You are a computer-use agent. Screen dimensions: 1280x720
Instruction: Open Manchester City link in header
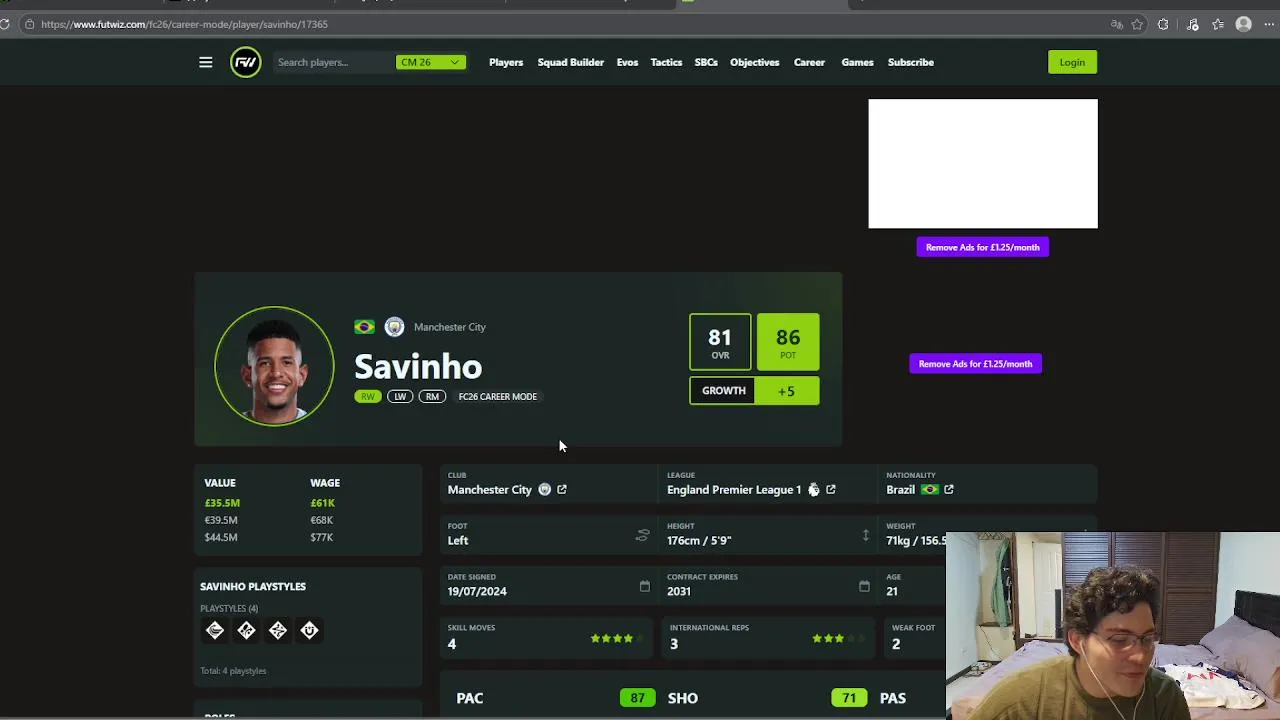449,327
